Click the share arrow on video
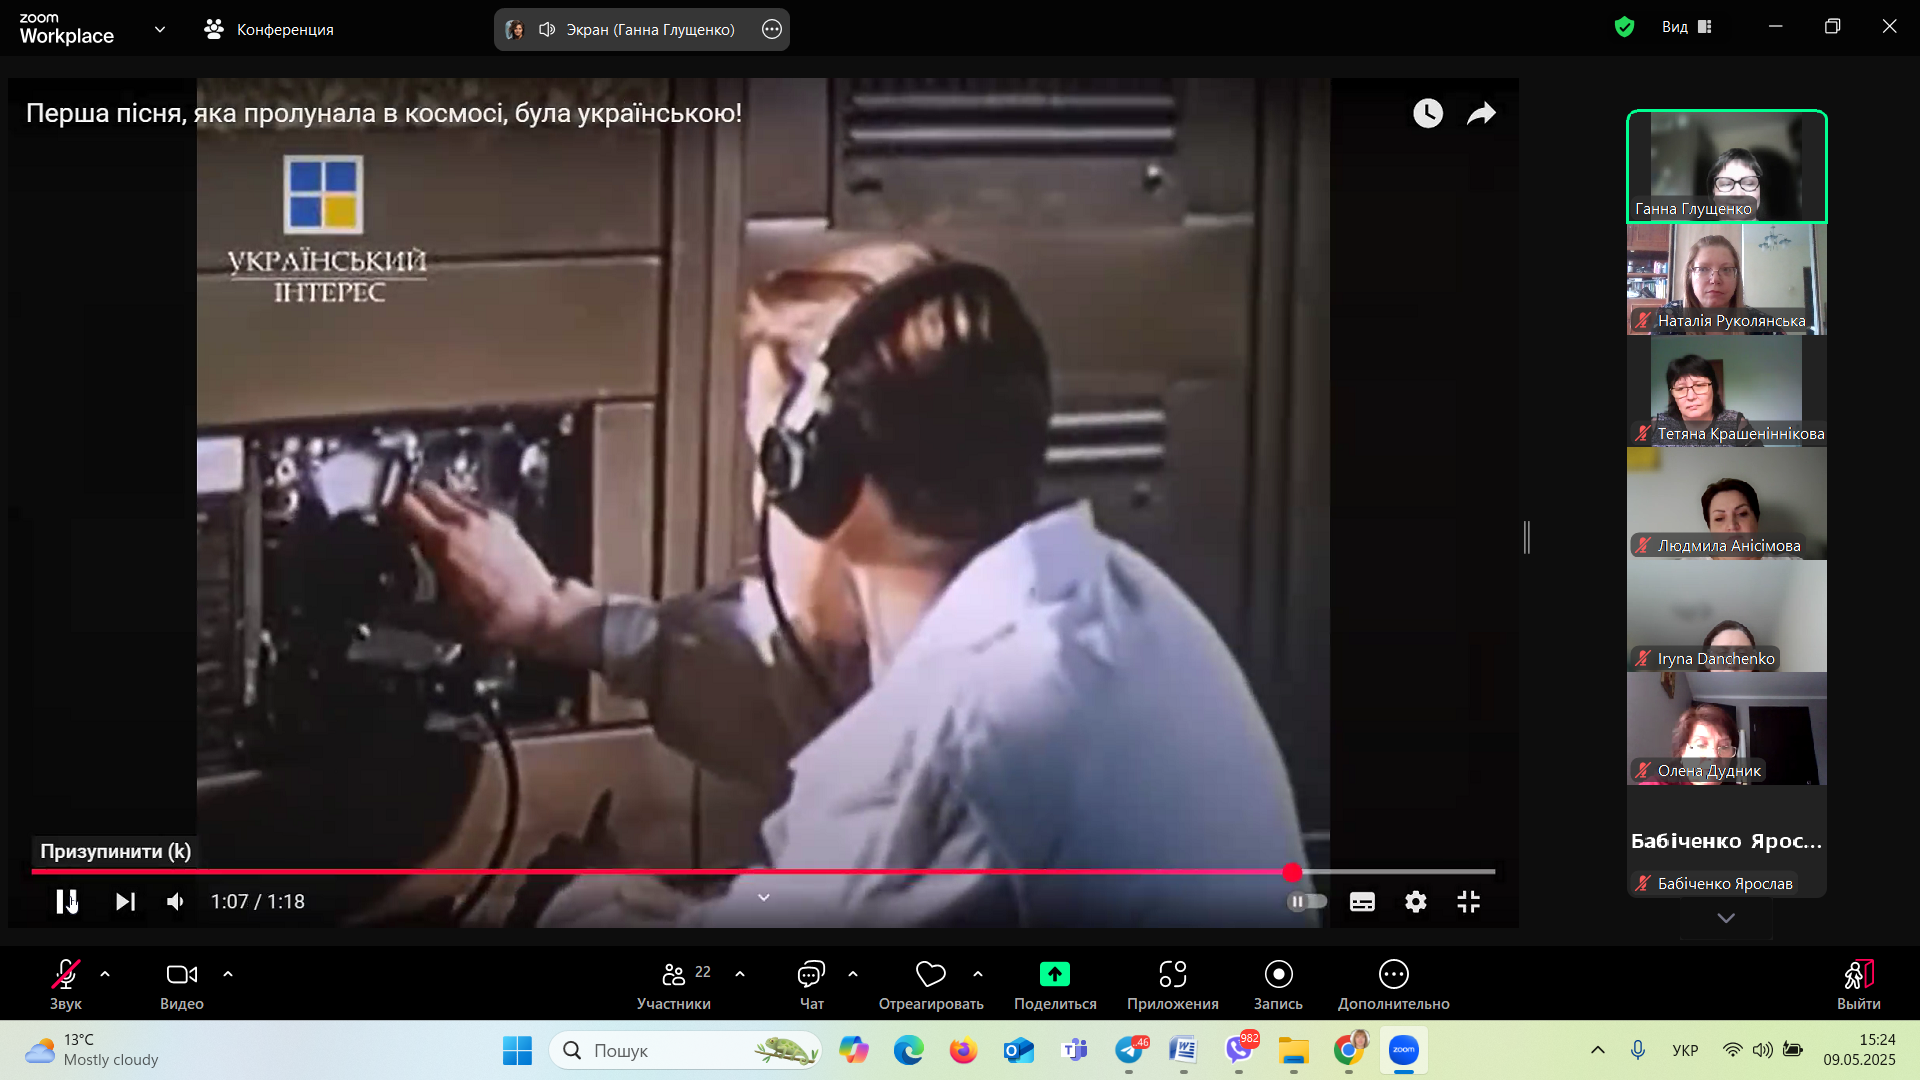The width and height of the screenshot is (1920, 1080). click(x=1481, y=113)
